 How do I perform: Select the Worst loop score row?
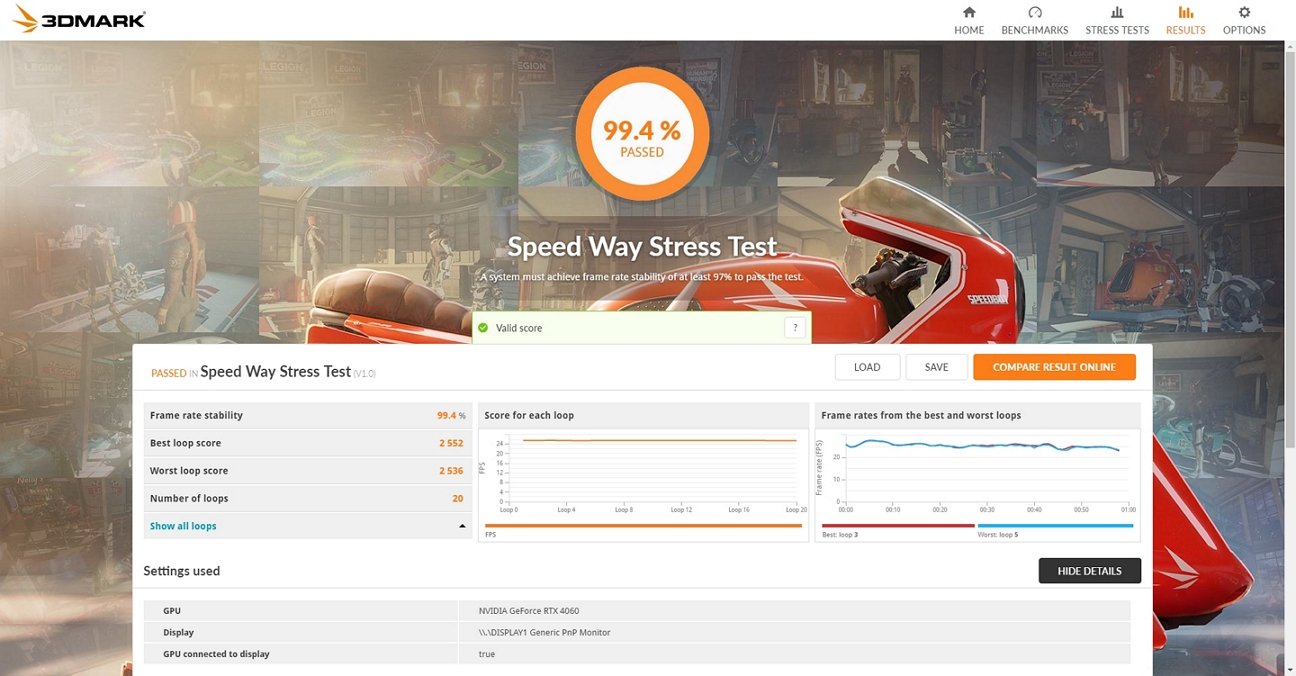point(308,471)
